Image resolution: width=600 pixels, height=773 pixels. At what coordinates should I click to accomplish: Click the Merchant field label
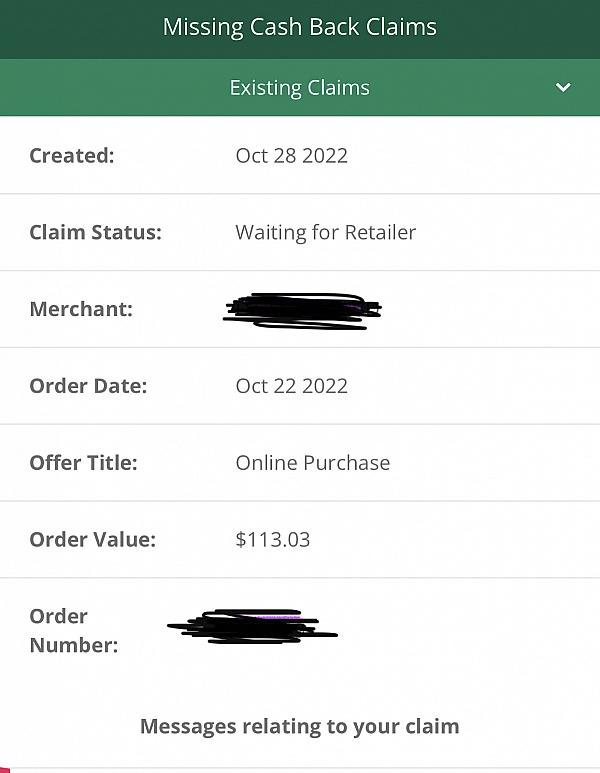click(x=81, y=309)
